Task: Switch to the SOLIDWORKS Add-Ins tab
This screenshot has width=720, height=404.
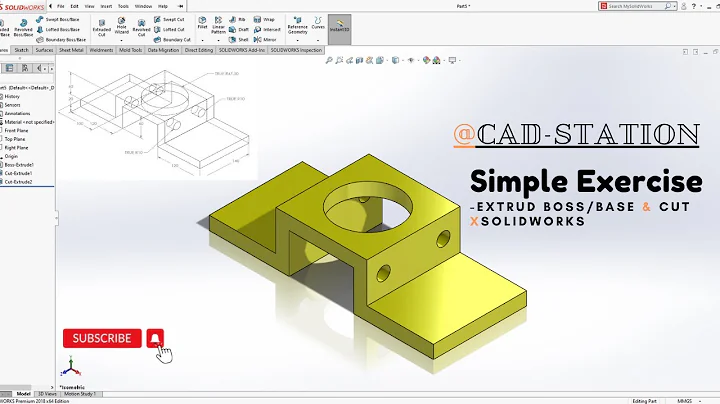Action: coord(242,50)
